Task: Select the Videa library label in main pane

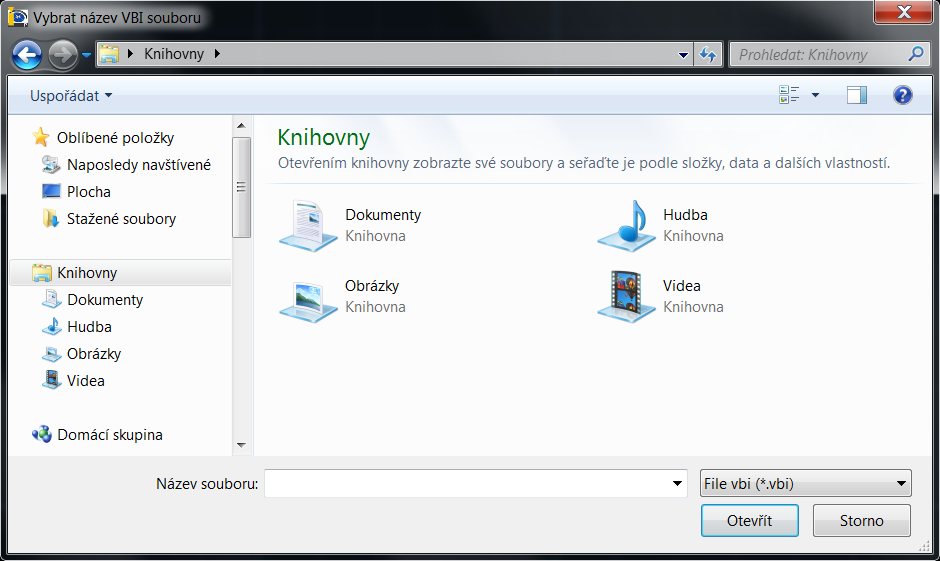Action: pos(682,286)
